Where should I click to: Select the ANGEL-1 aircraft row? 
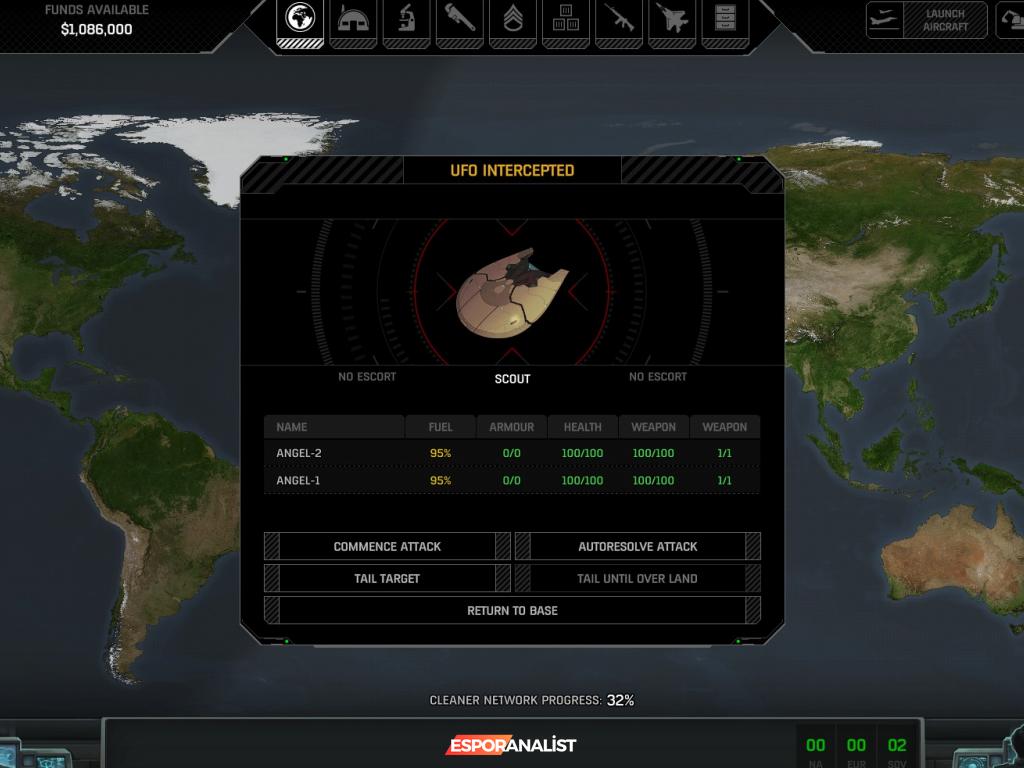pos(511,481)
